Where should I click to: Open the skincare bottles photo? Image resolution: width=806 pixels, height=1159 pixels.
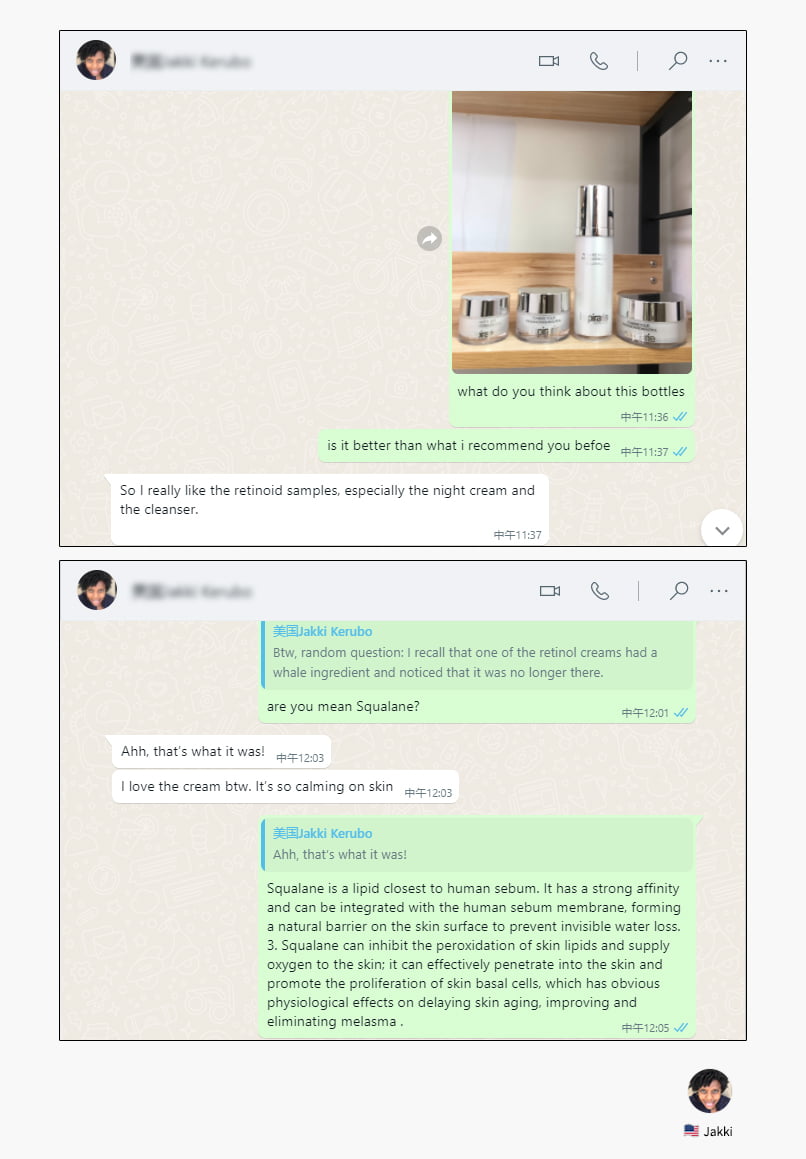[572, 232]
